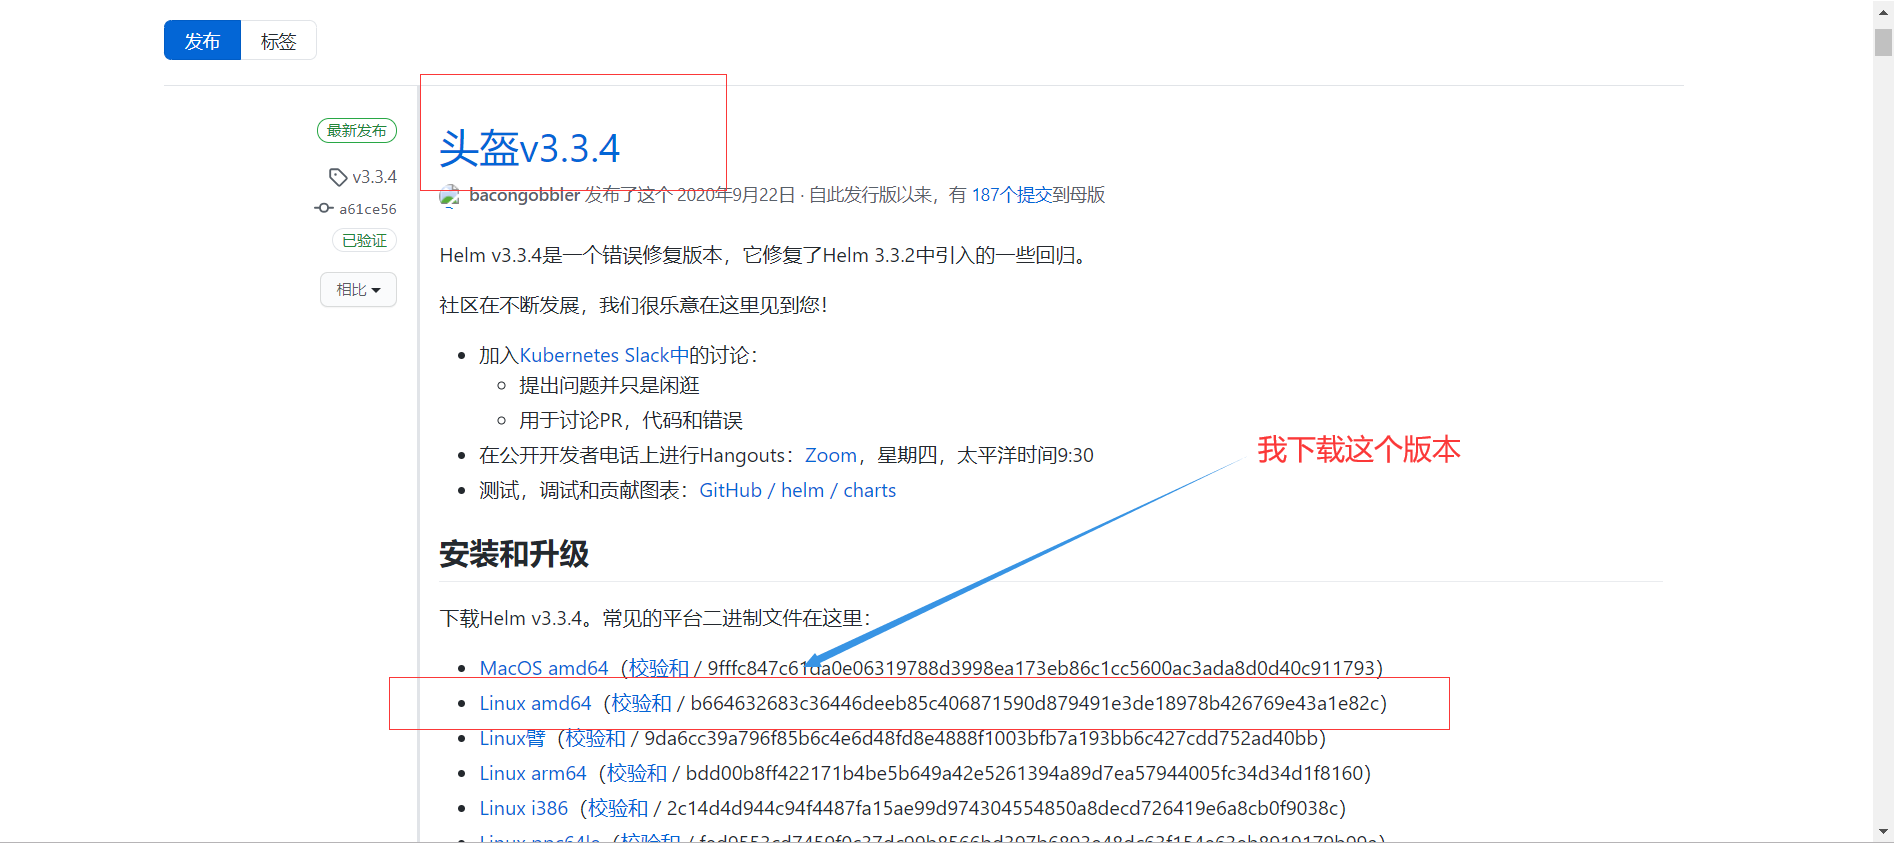1894x848 pixels.
Task: Open commit a61ce56 link
Action: (368, 209)
